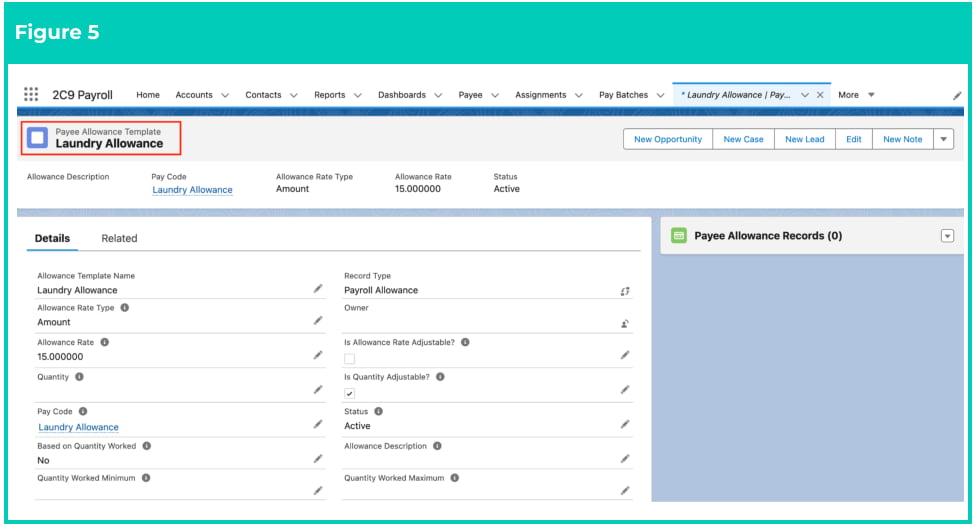Image resolution: width=976 pixels, height=528 pixels.
Task: Open the Pay Batches navigation tab
Action: (x=623, y=95)
